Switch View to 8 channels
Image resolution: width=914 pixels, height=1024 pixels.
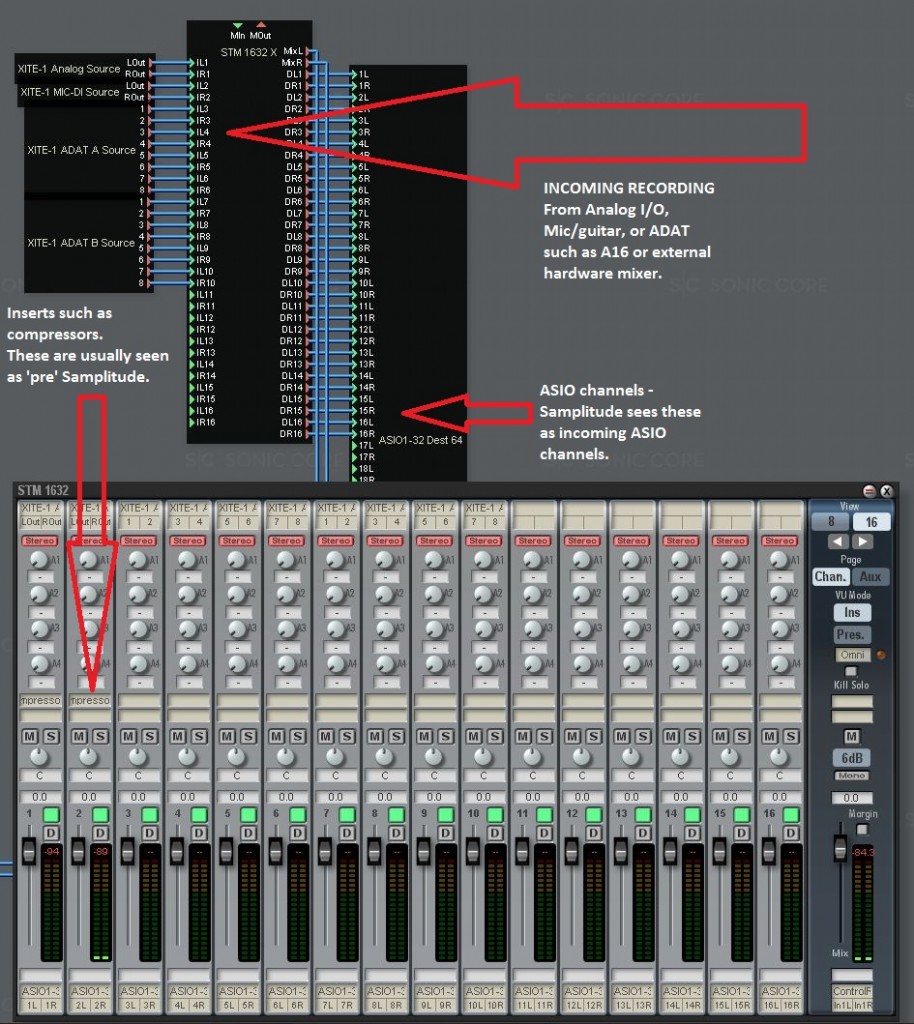coord(830,522)
